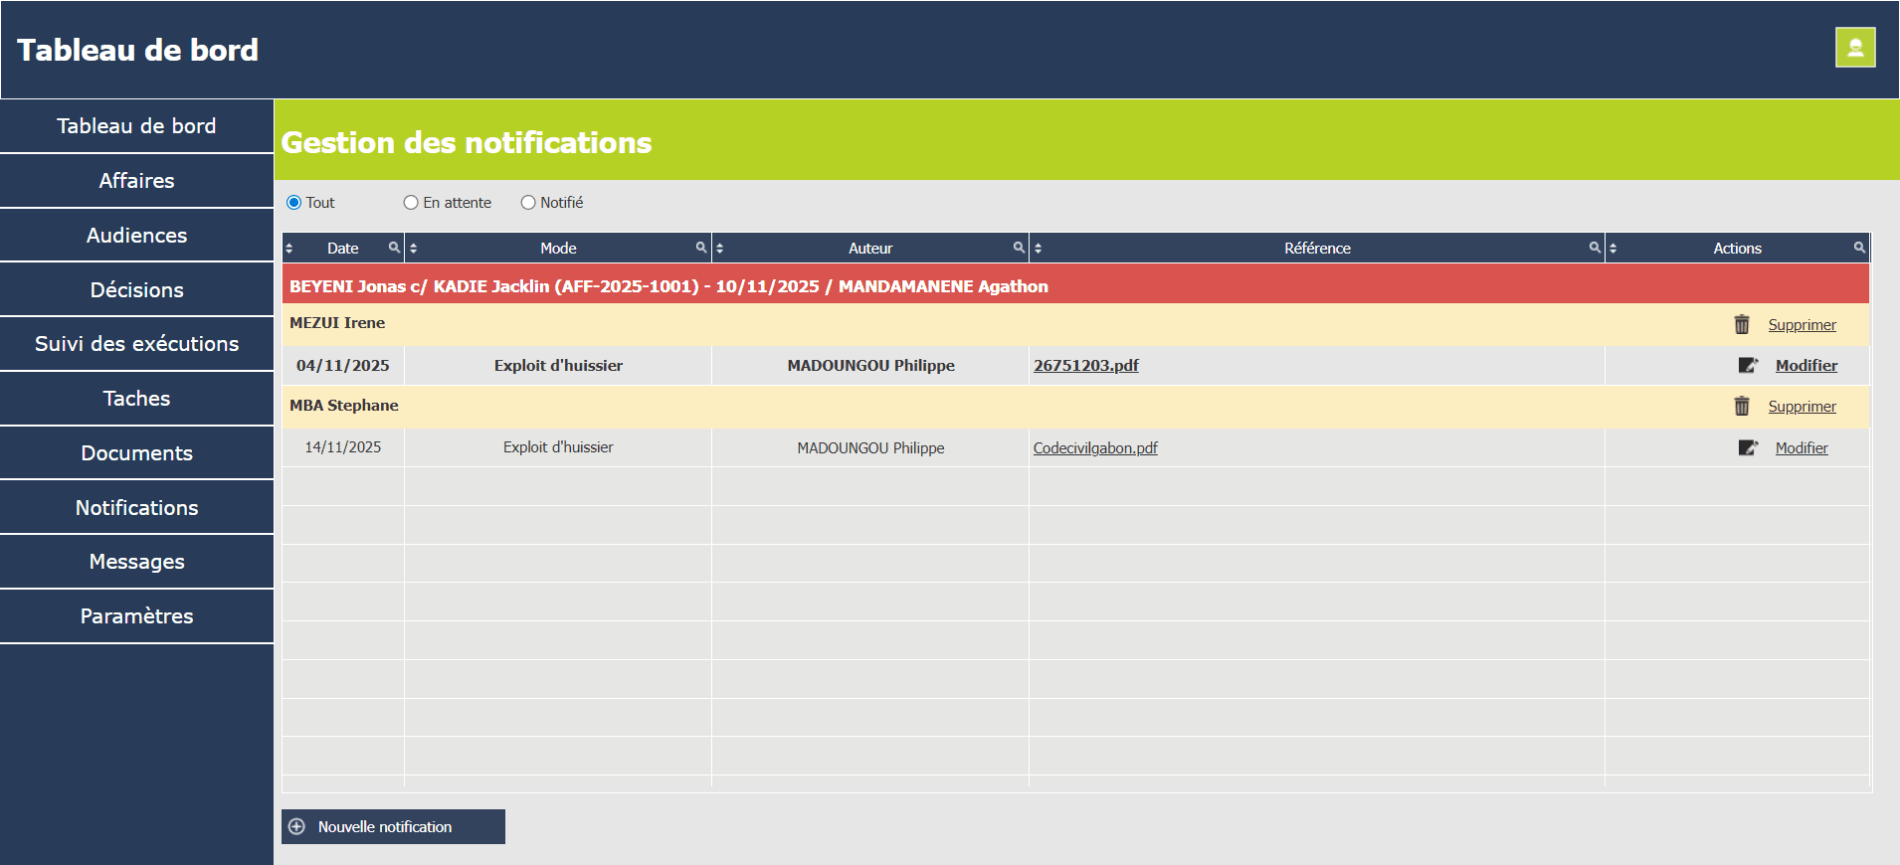This screenshot has height=865, width=1900.
Task: Sort table by Mode column arrows
Action: coord(413,249)
